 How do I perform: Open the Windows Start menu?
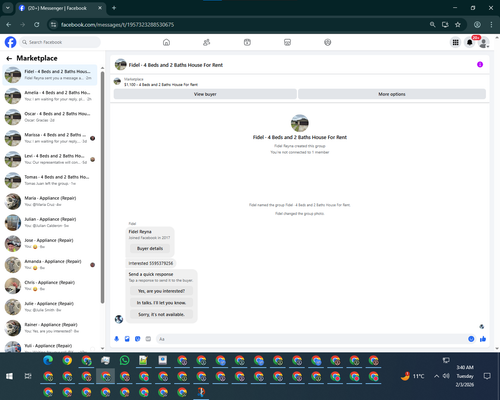[9, 376]
